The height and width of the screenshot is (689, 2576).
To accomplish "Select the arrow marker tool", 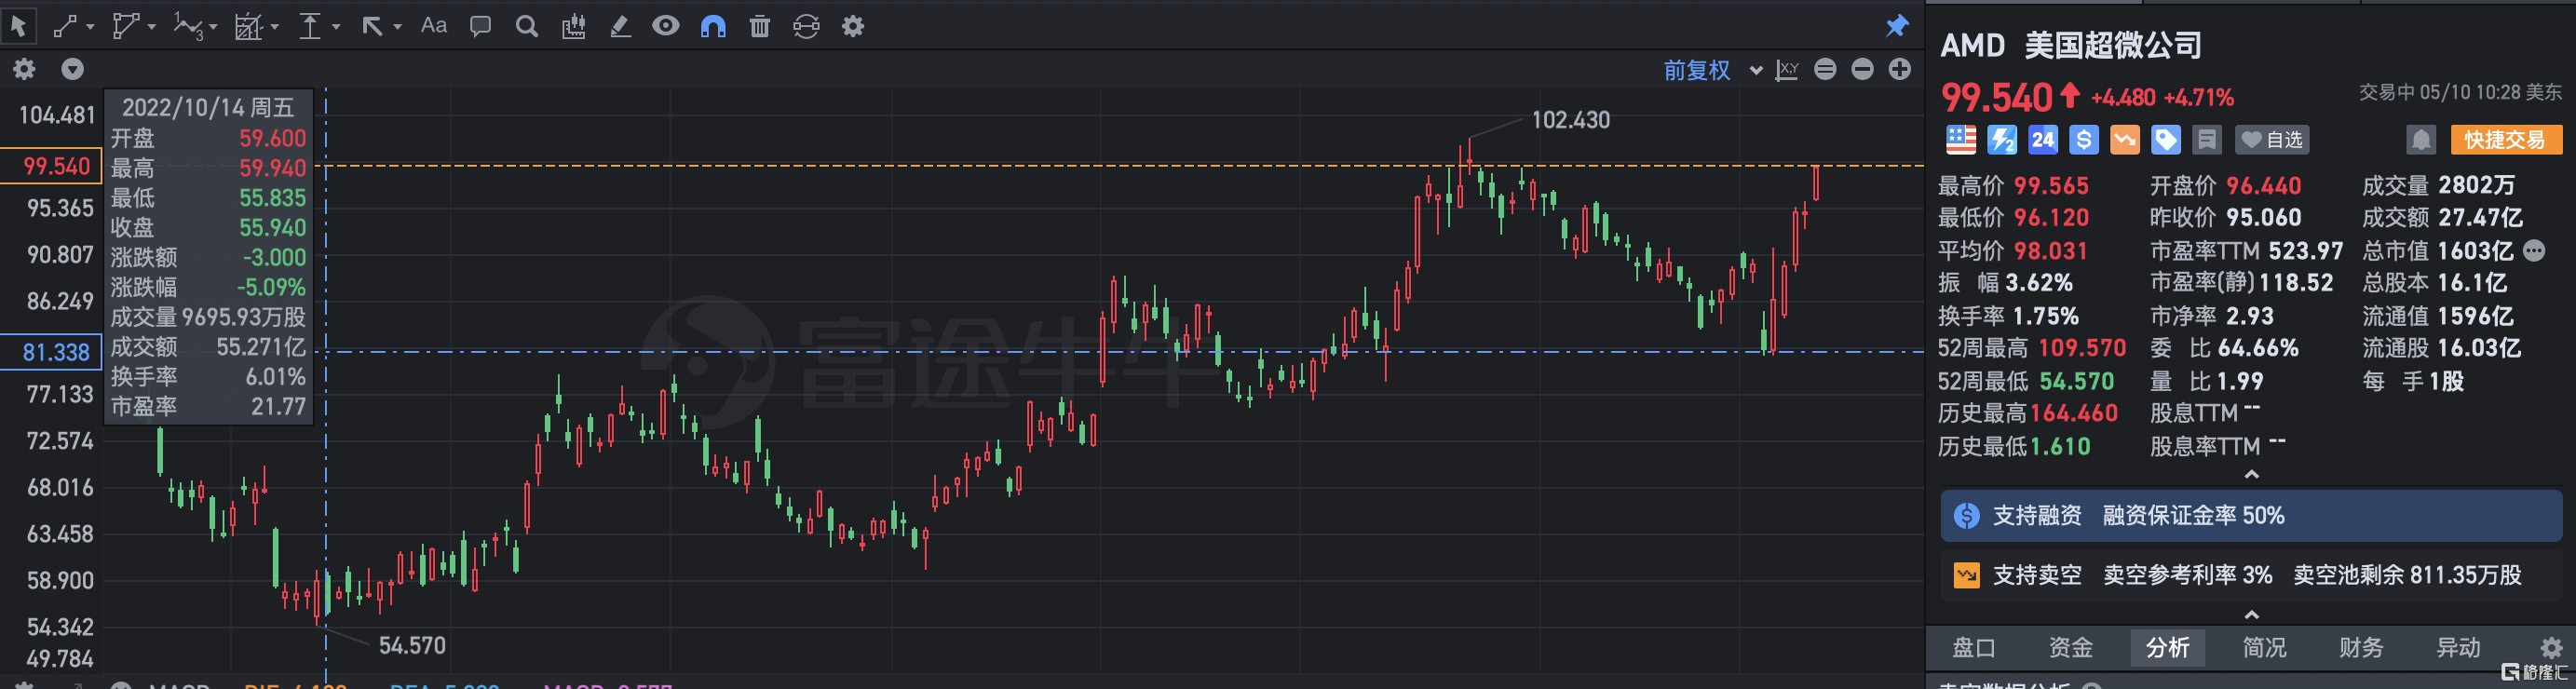I will pyautogui.click(x=372, y=27).
